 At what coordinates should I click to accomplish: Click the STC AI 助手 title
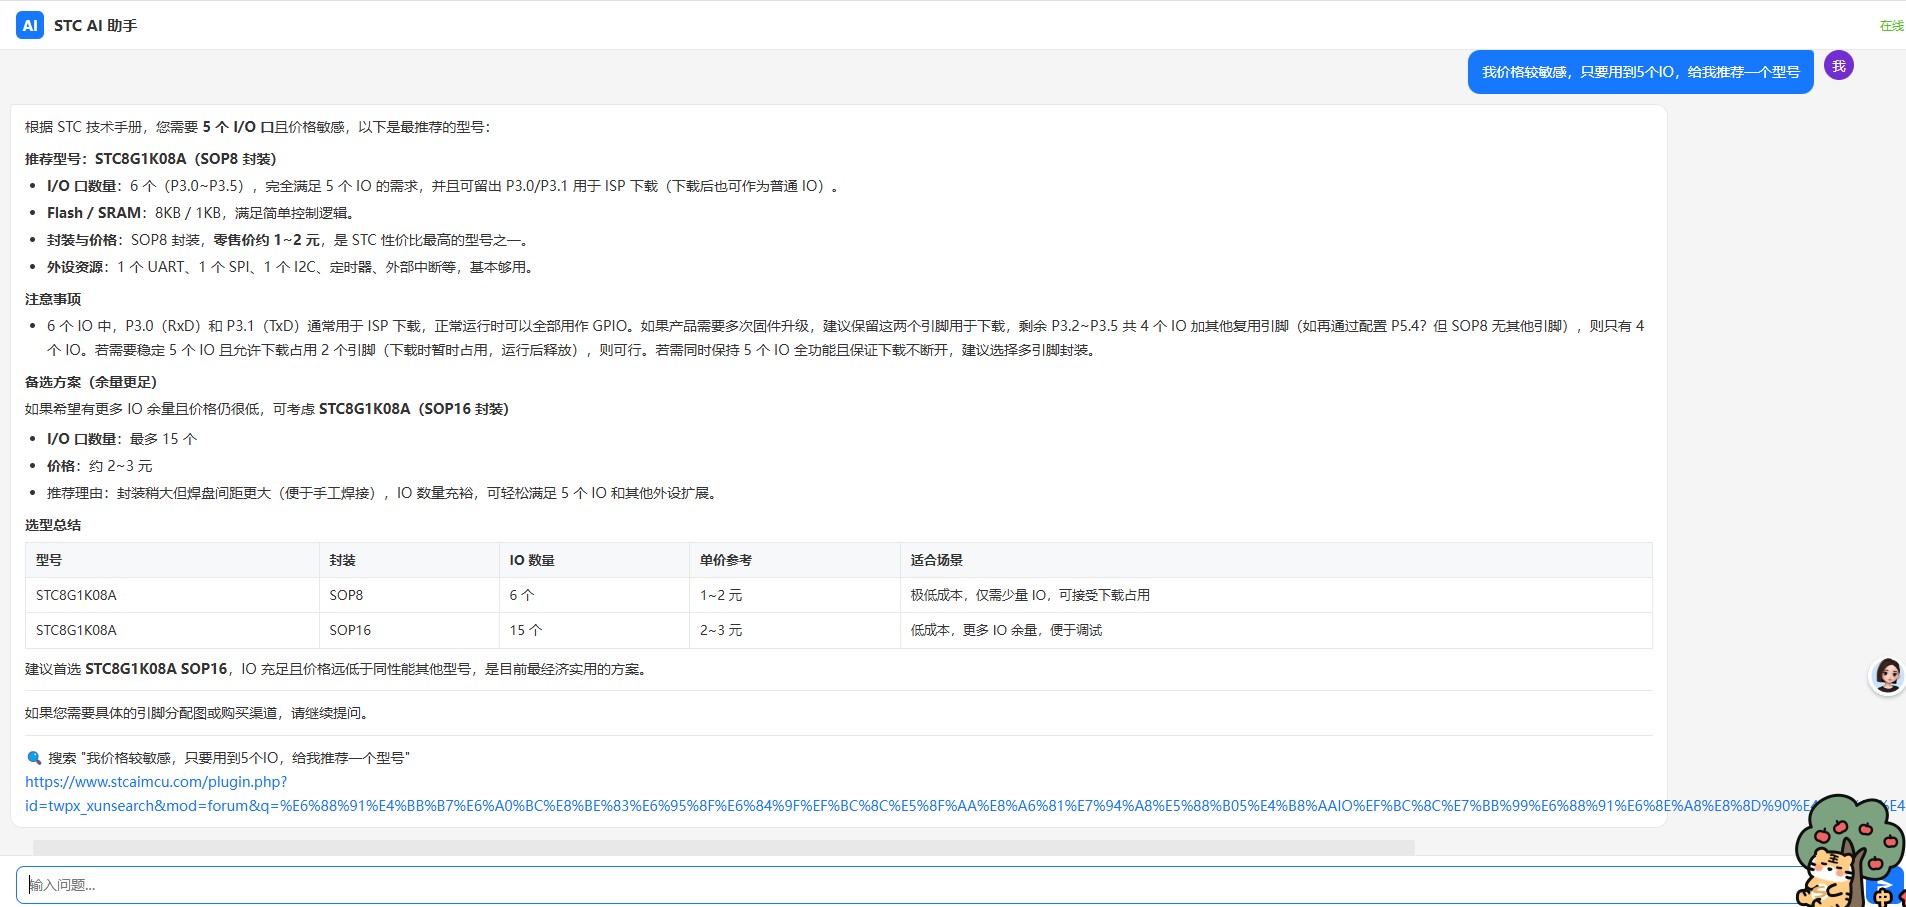(95, 26)
